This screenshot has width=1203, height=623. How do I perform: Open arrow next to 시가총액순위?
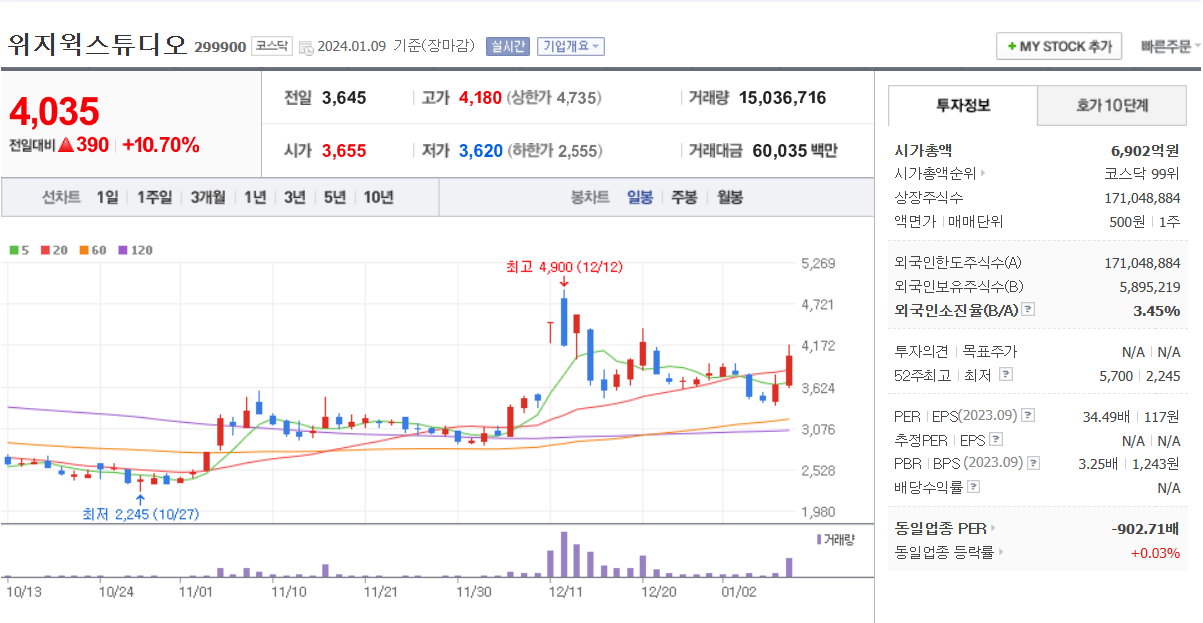(982, 173)
